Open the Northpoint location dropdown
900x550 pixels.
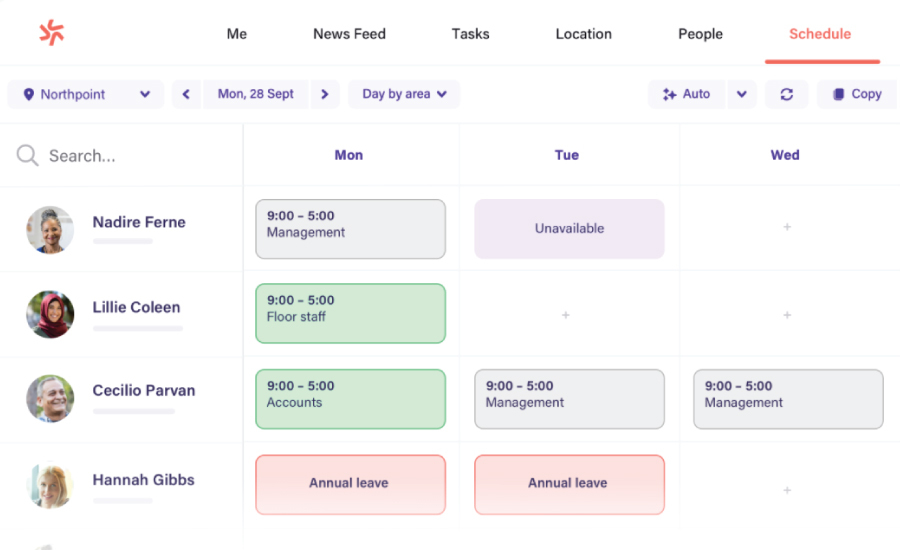(x=86, y=94)
